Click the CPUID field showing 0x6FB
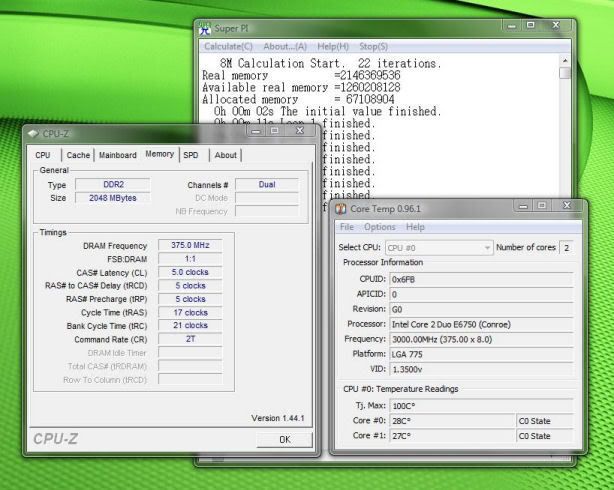The height and width of the screenshot is (490, 614). pos(481,280)
